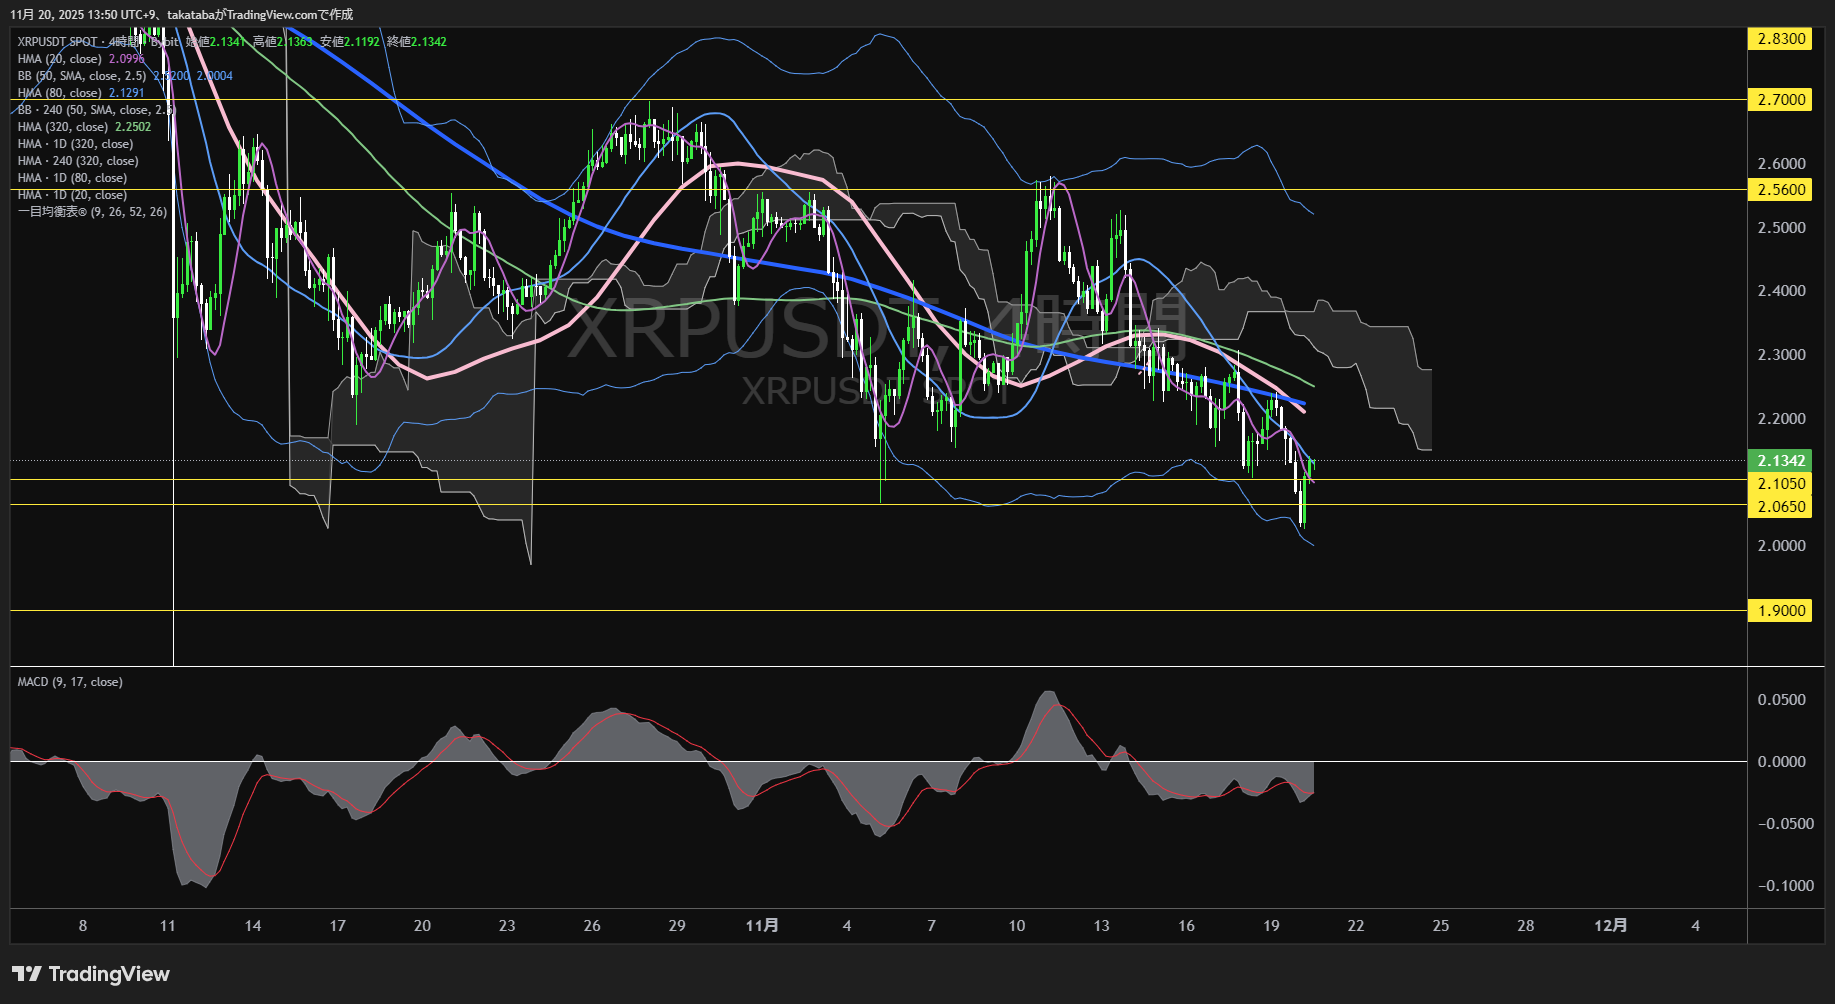Click the 0.0000 level on MACD scale
Viewport: 1835px width, 1004px height.
(1781, 762)
